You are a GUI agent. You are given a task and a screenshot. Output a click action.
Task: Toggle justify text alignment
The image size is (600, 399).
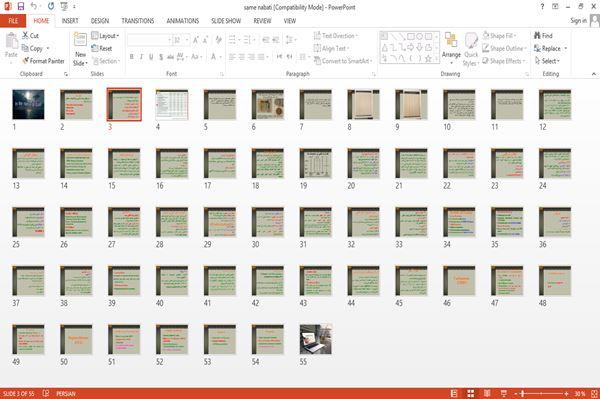click(x=261, y=57)
